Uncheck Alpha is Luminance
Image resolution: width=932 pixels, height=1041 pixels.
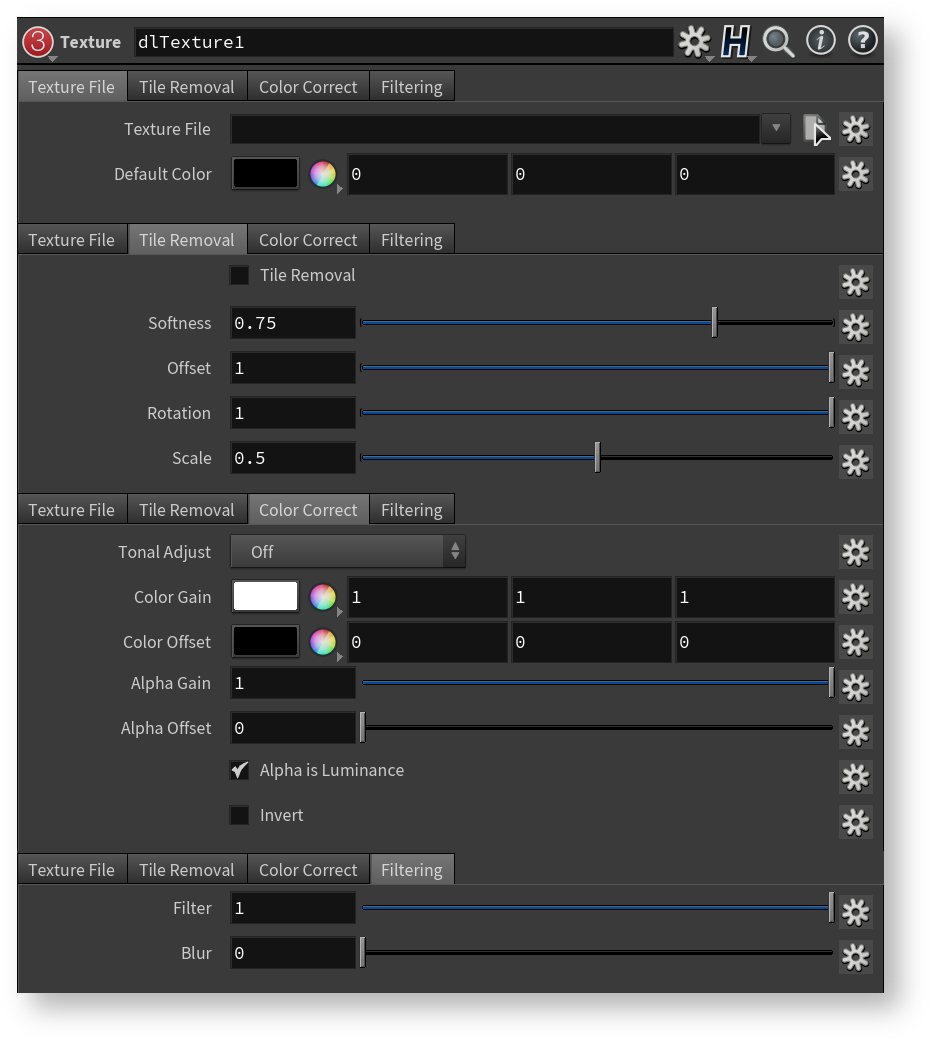click(x=240, y=770)
